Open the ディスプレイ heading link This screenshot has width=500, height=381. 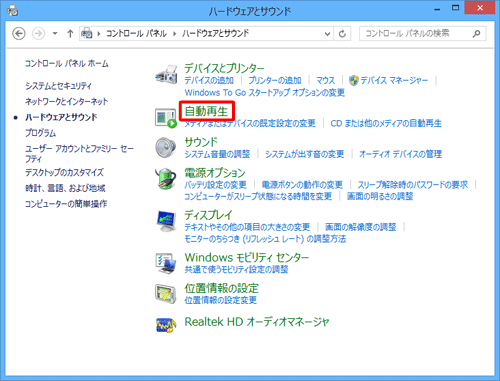pos(208,215)
